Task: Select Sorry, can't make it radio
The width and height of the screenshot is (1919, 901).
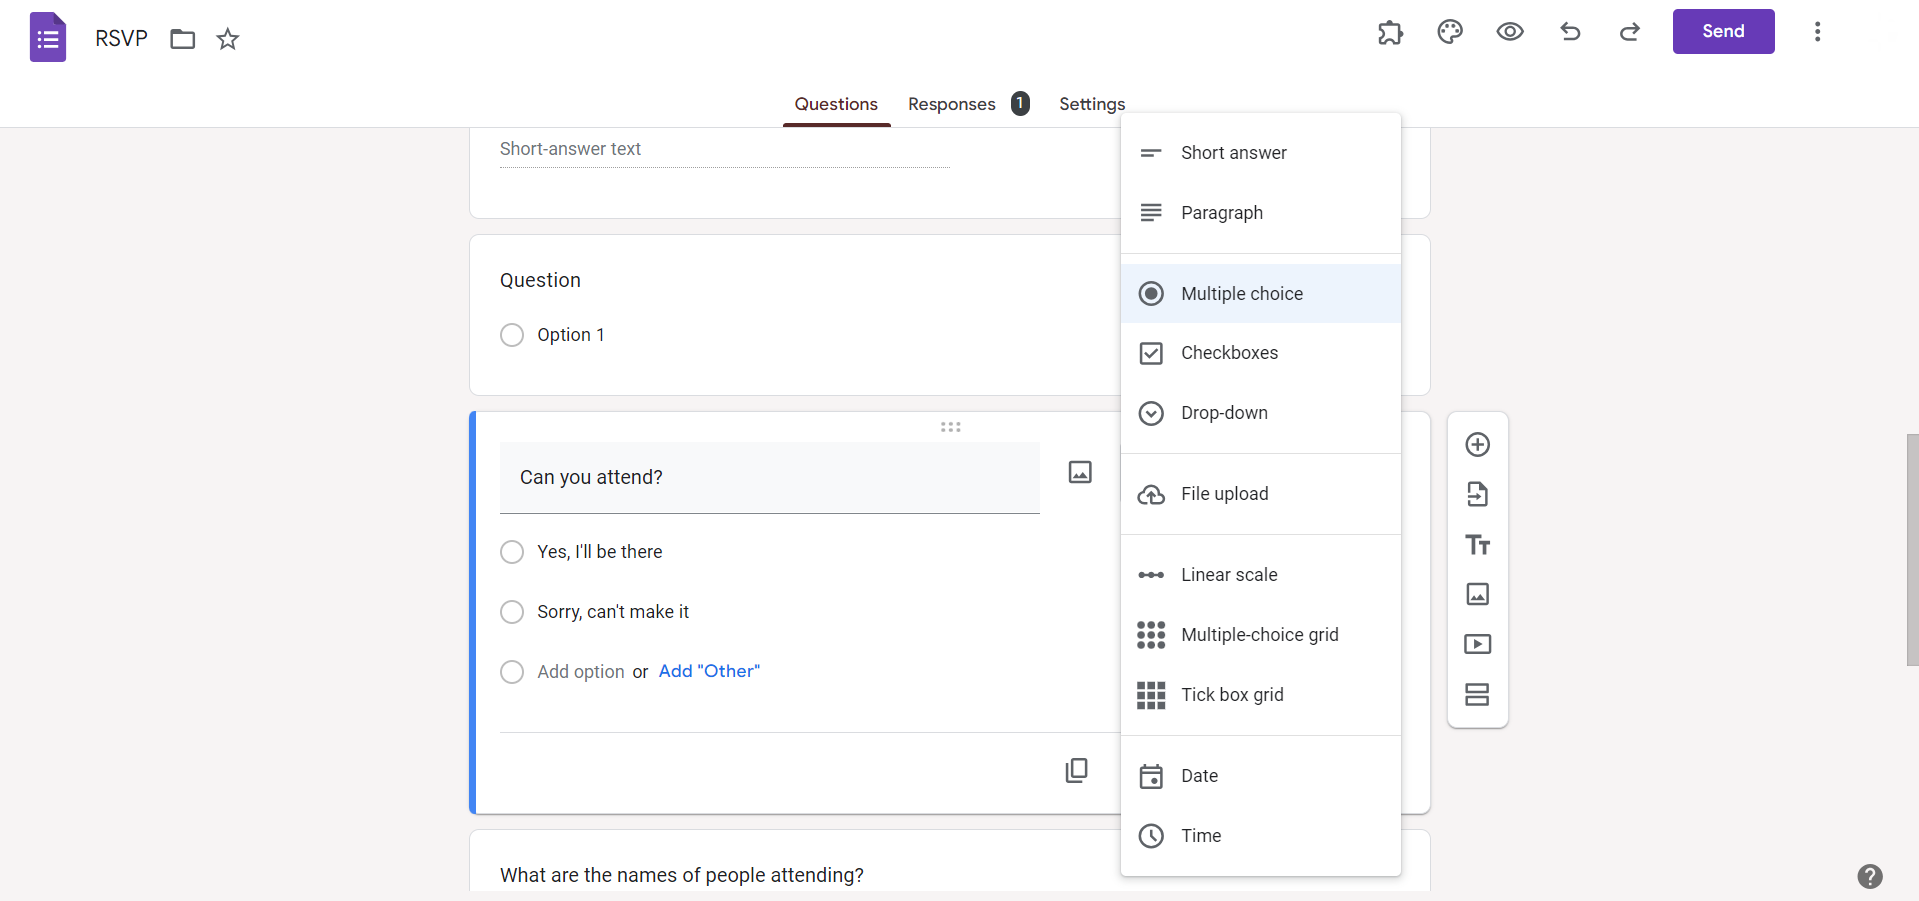Action: coord(512,612)
